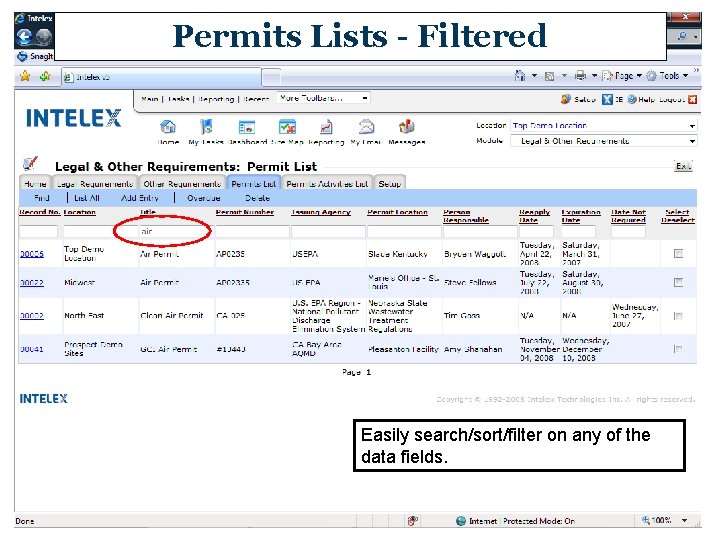Click the Permit Number filter field

pos(252,231)
